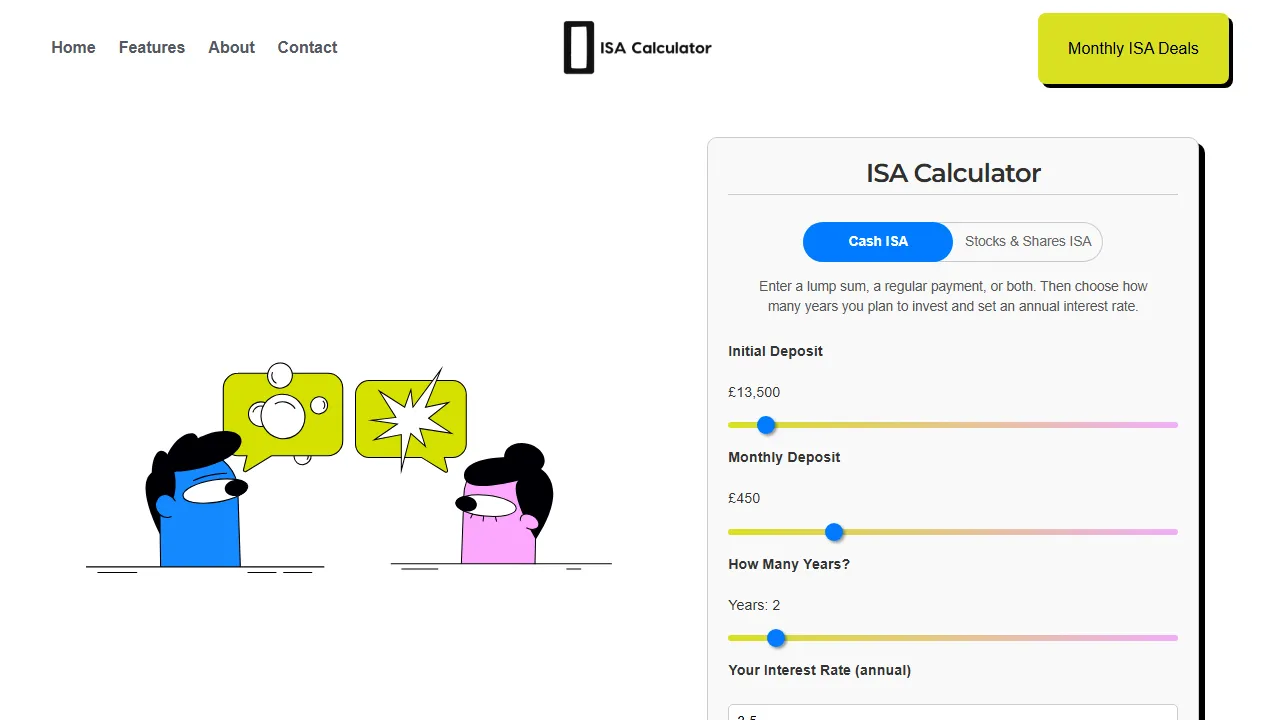Click the £450 monthly deposit label

tap(744, 498)
